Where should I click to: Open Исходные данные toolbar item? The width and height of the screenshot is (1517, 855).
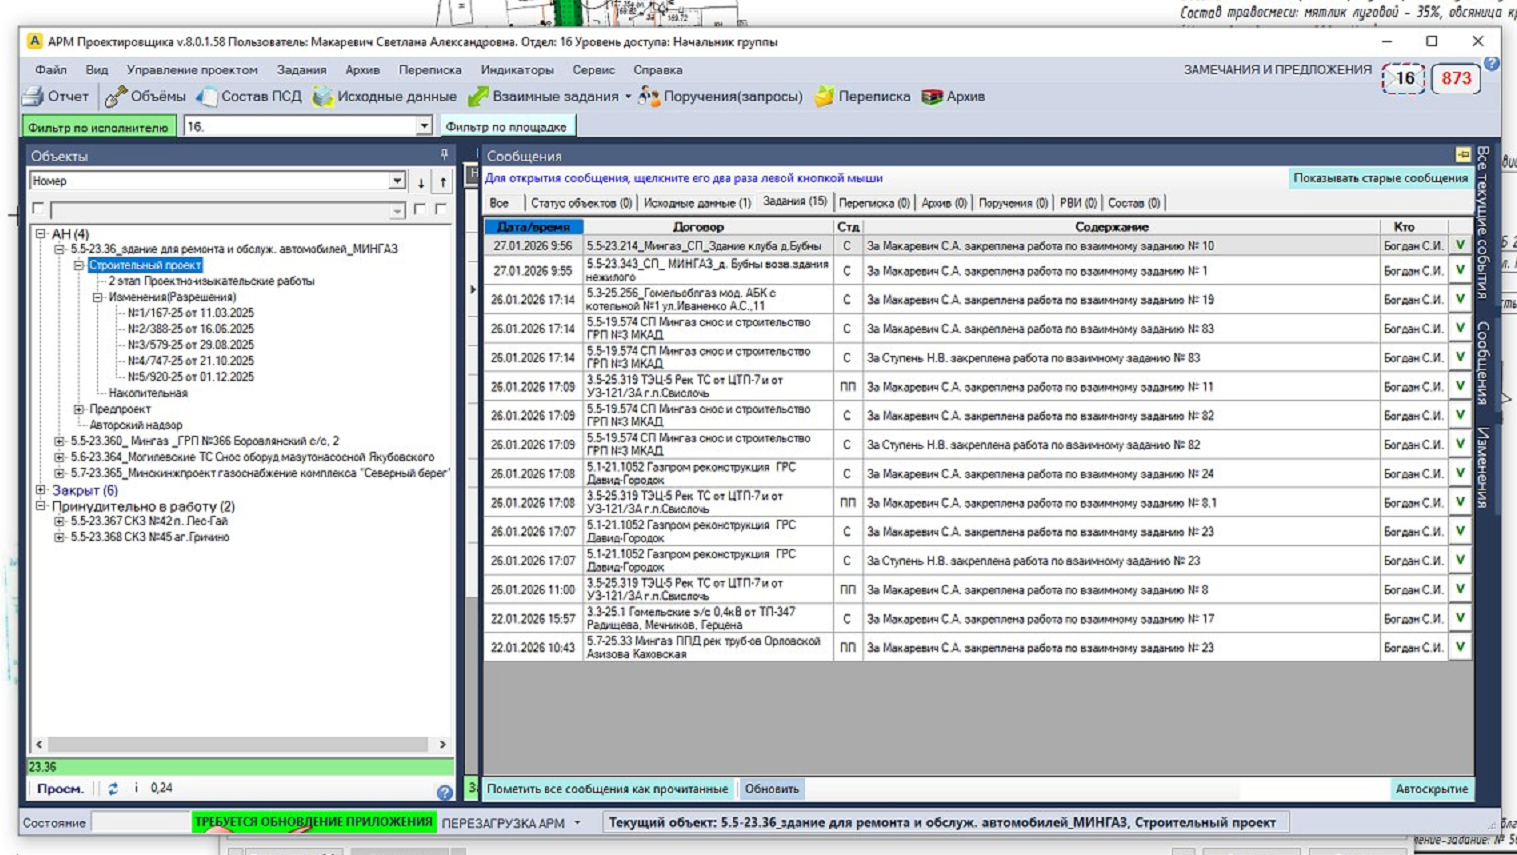[x=323, y=97]
